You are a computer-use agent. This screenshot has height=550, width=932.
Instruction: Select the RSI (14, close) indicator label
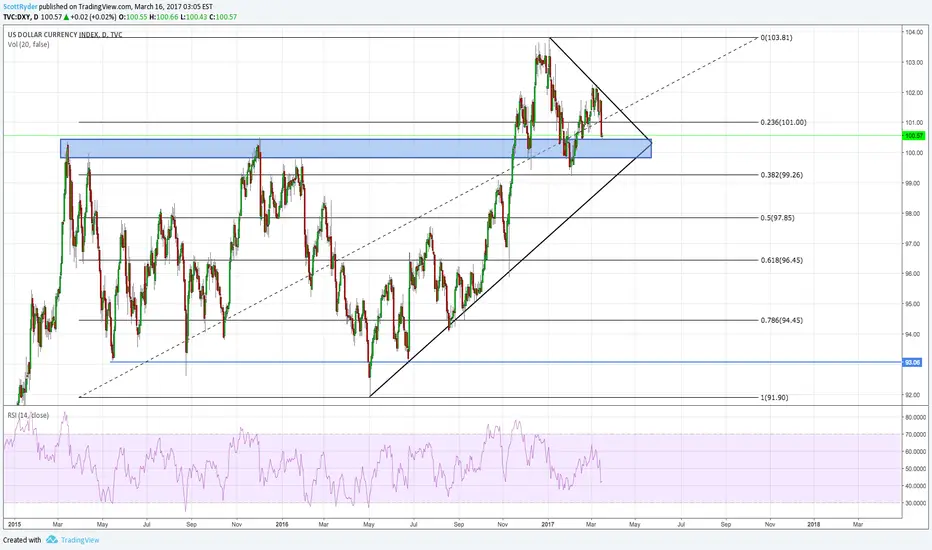pos(28,415)
